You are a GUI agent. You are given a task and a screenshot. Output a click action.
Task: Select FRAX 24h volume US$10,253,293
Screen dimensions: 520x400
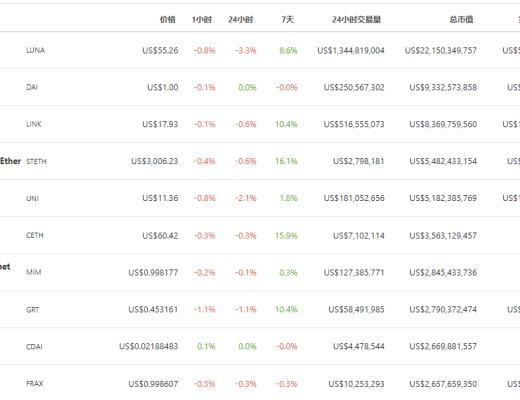click(x=356, y=384)
